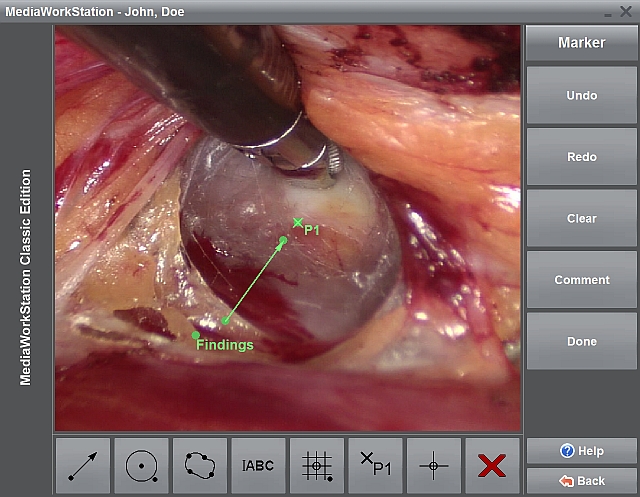Click the Findings text label on image
This screenshot has height=497, width=640.
[225, 345]
